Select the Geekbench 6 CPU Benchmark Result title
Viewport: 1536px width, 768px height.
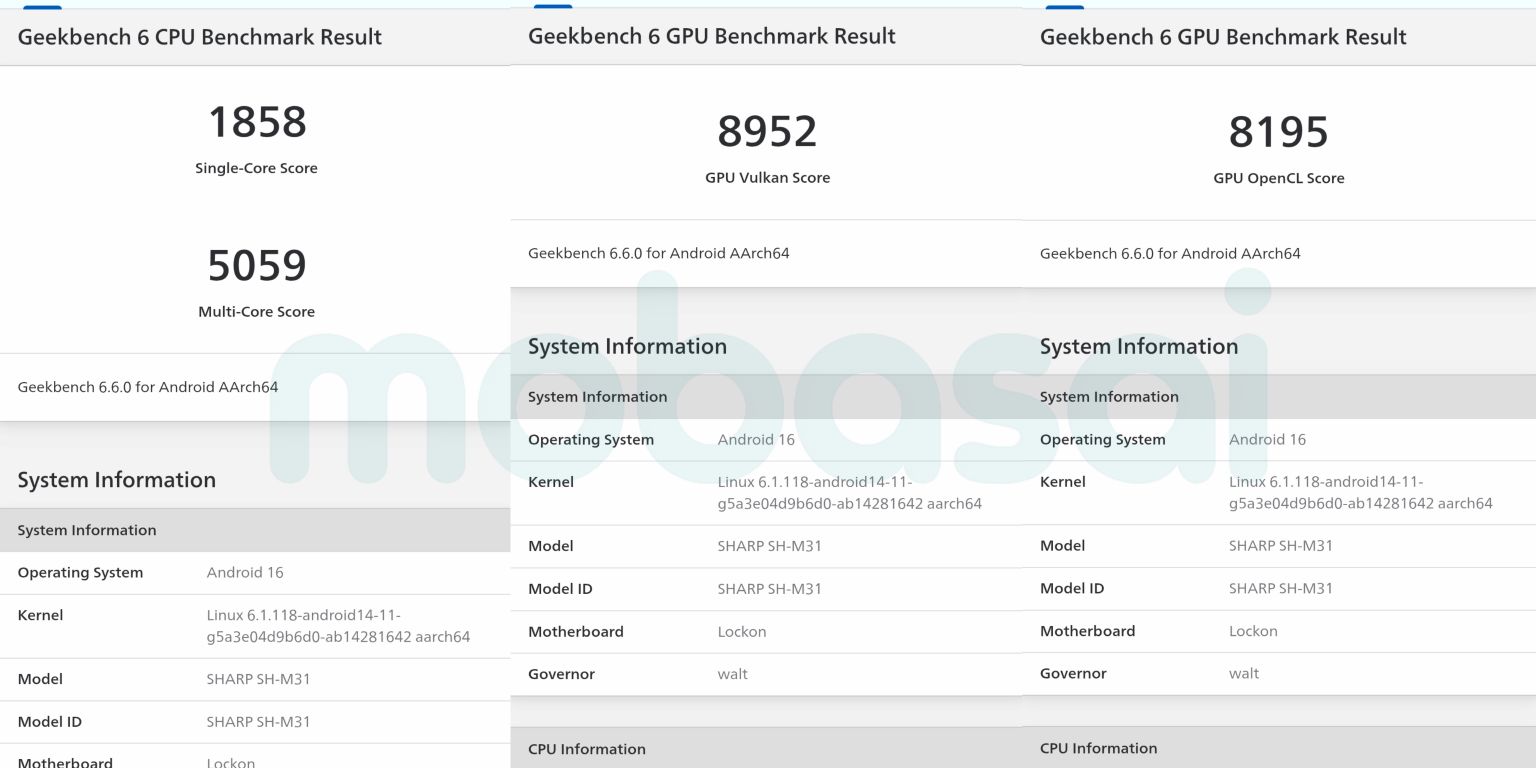(x=199, y=37)
